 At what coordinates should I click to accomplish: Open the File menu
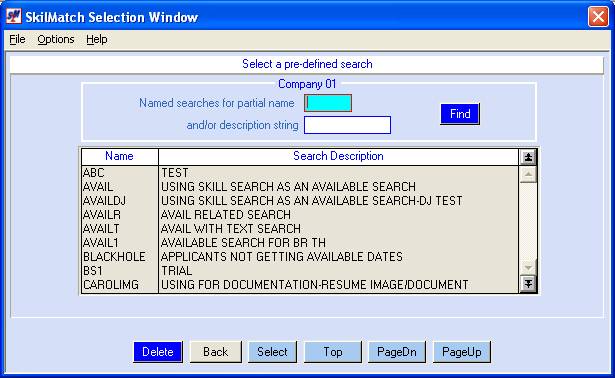pos(17,39)
